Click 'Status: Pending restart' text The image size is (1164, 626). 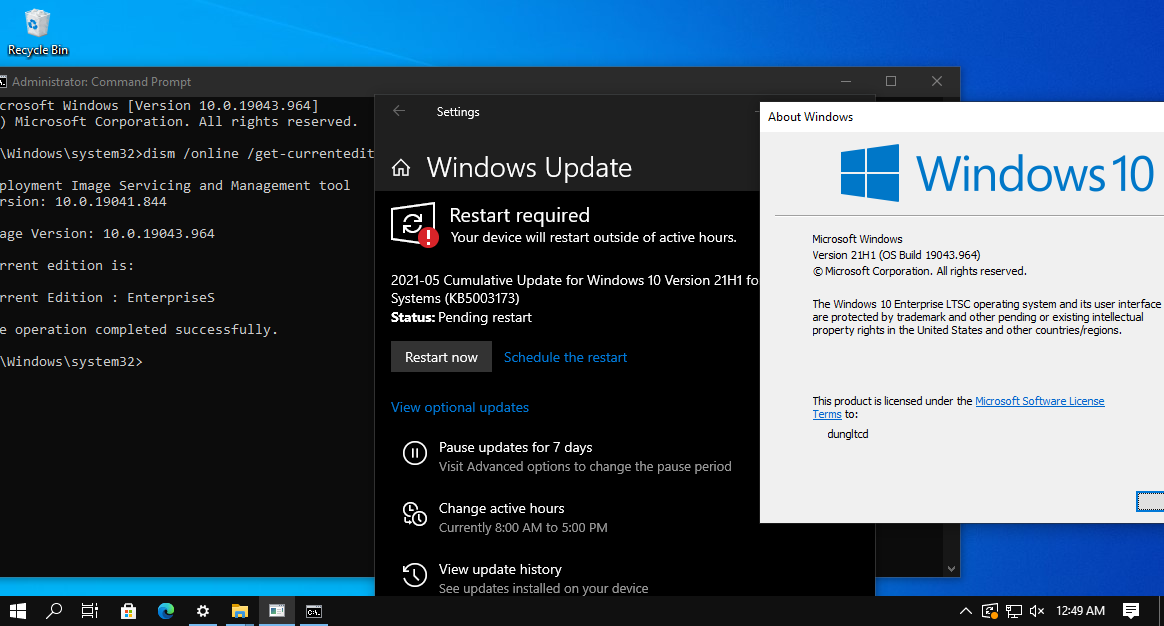461,317
